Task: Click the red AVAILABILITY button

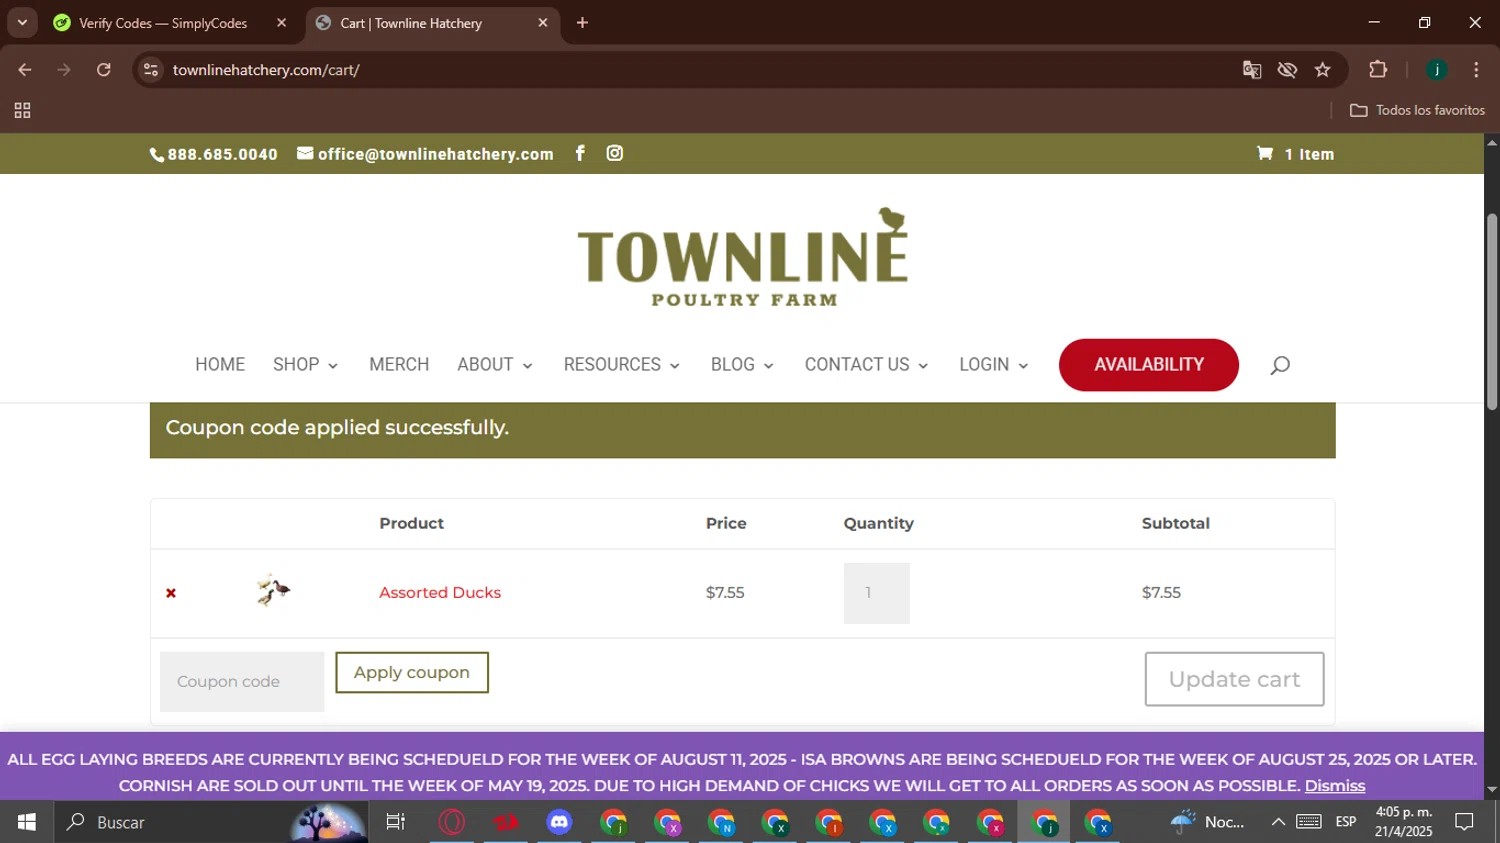Action: point(1149,365)
